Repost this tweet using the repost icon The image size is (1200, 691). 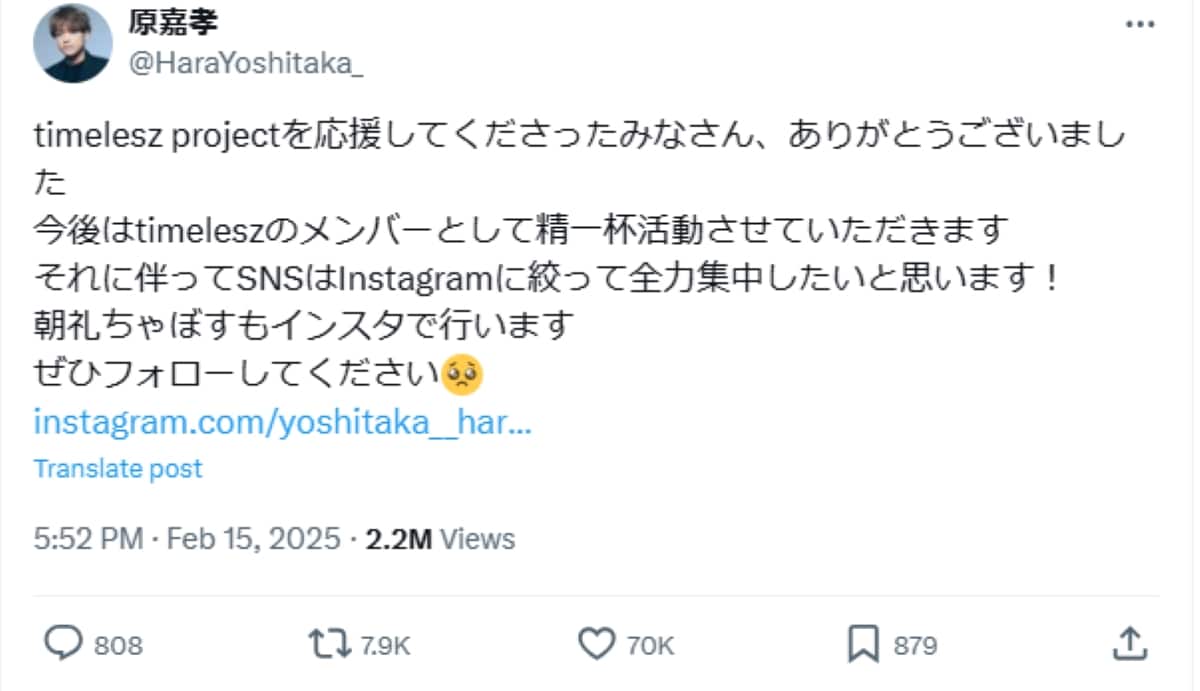click(330, 645)
